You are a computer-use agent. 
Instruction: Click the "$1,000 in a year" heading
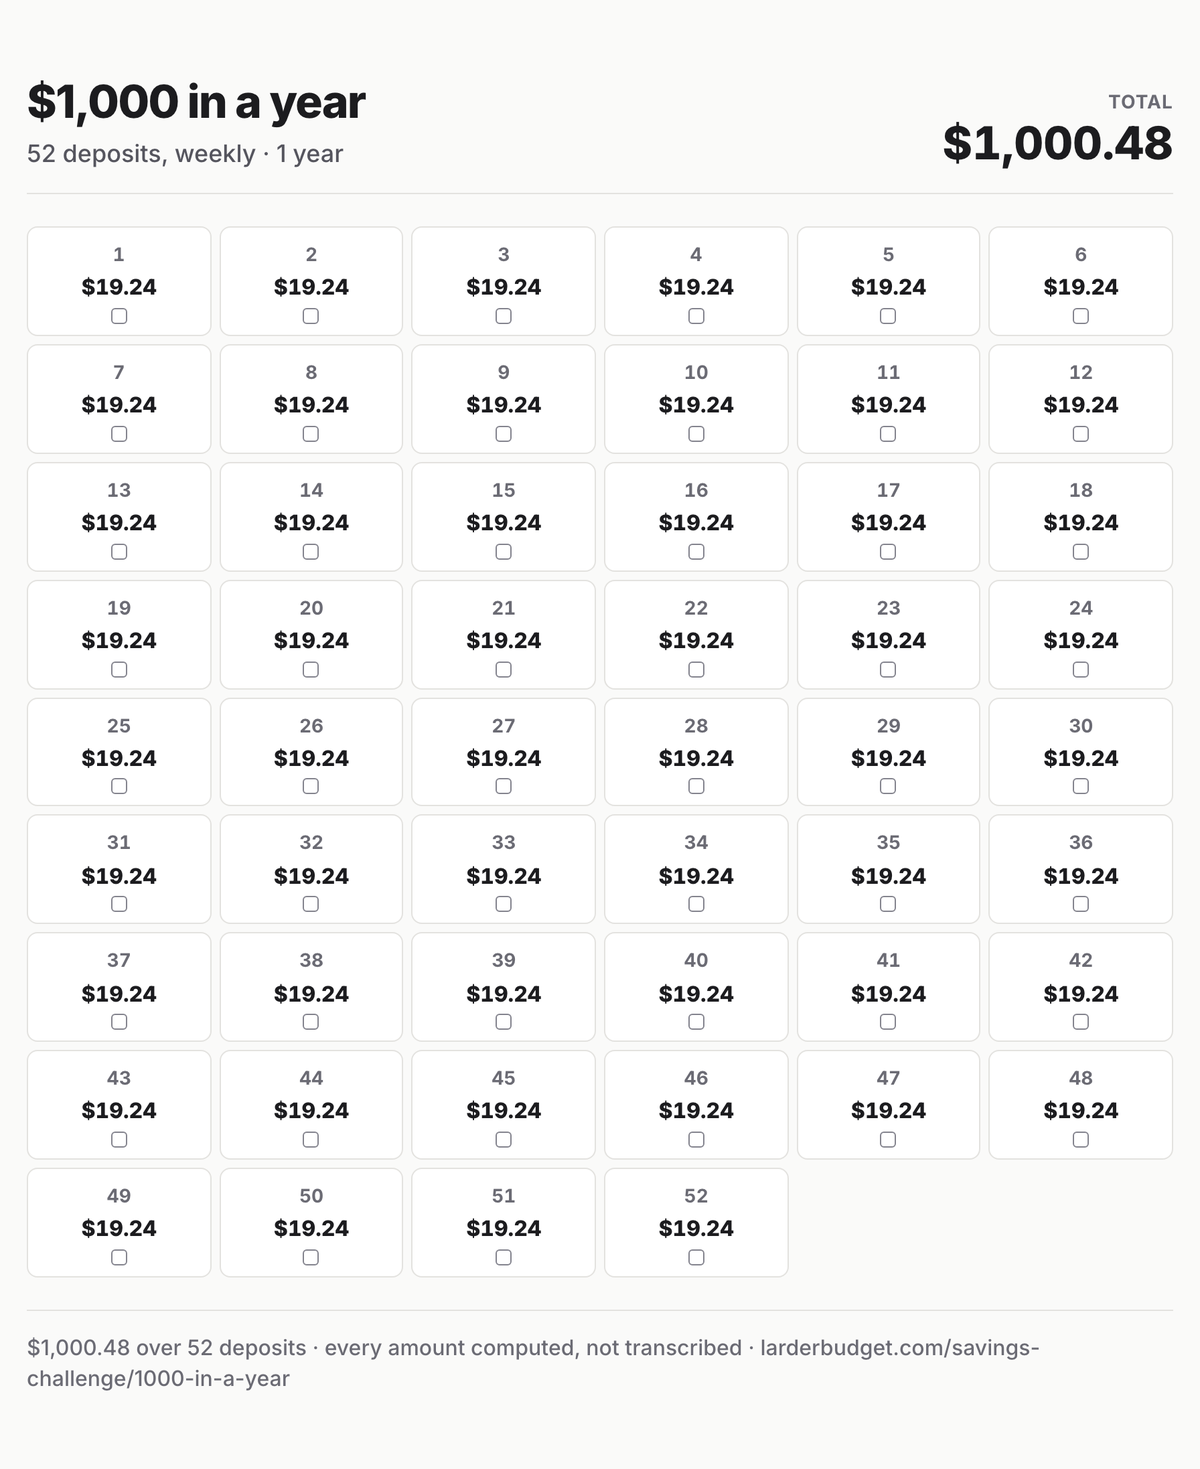pos(196,102)
